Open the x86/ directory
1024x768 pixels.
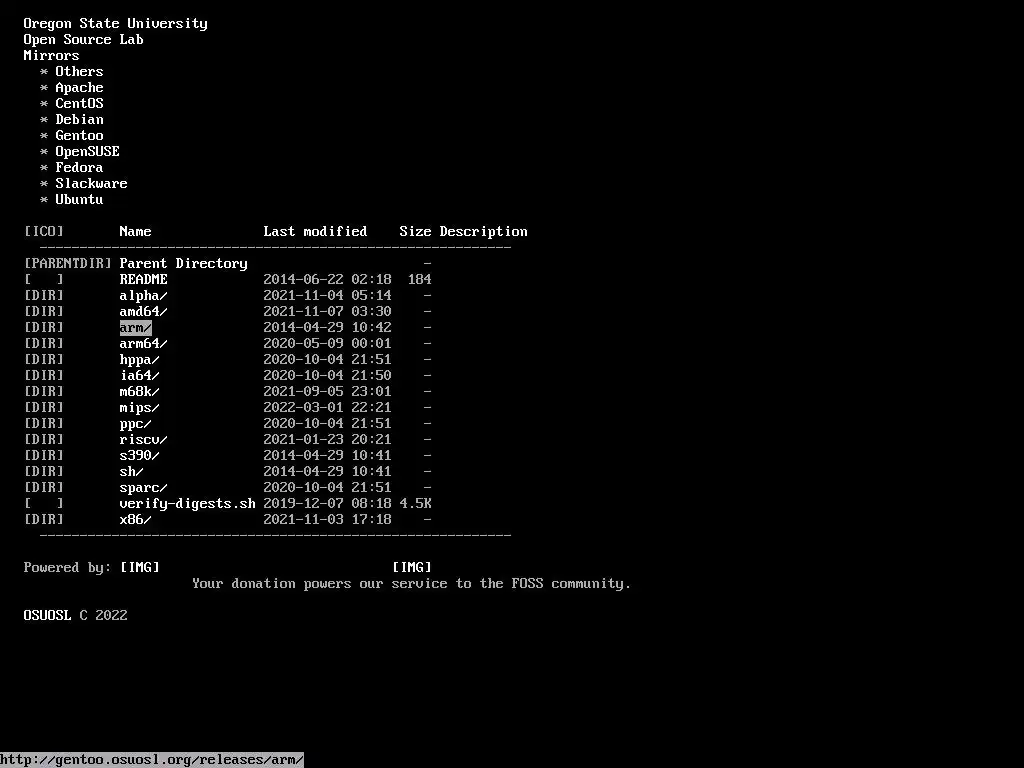tap(135, 519)
